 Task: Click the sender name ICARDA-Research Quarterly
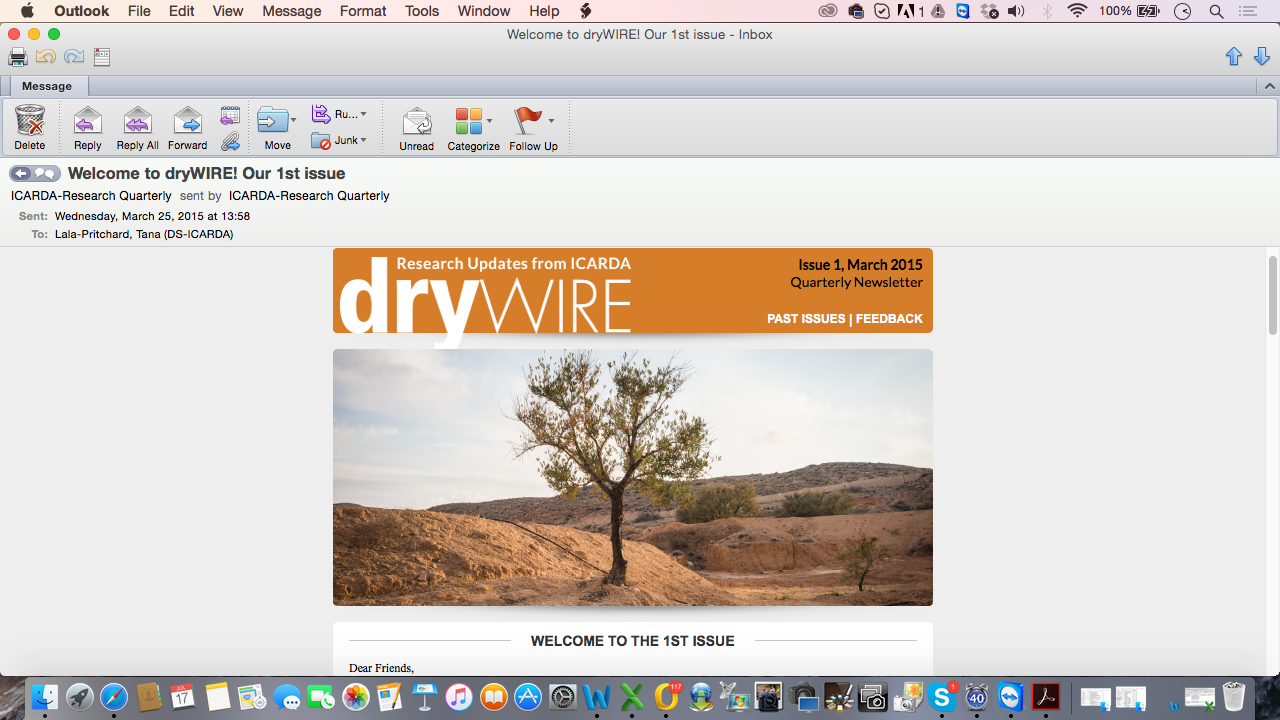point(91,196)
